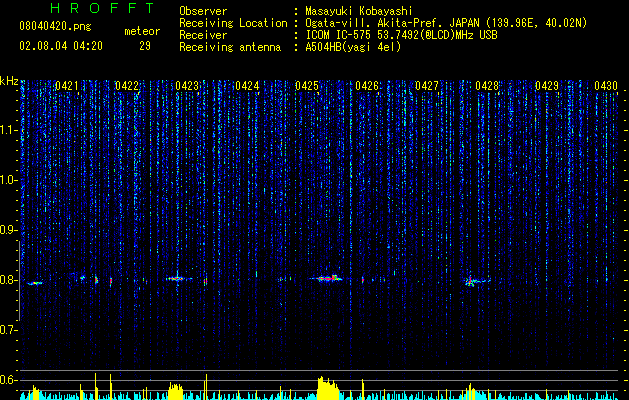629x400 pixels.
Task: Click the 0.8 frequency axis label
Action: pyautogui.click(x=9, y=280)
